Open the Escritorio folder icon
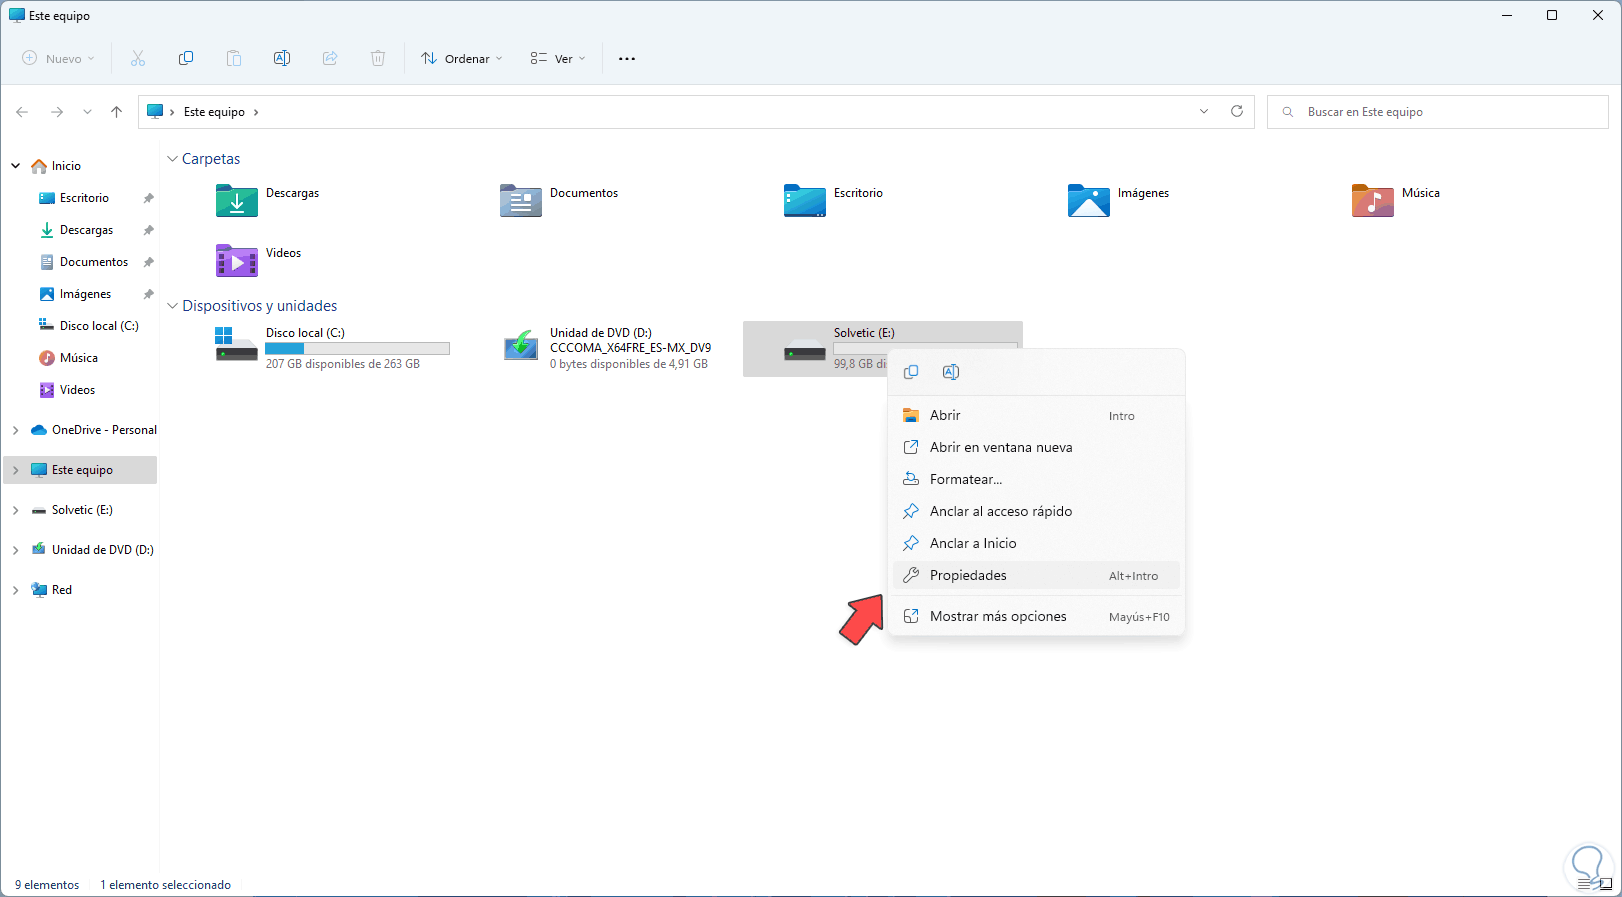Image resolution: width=1622 pixels, height=897 pixels. [x=805, y=201]
